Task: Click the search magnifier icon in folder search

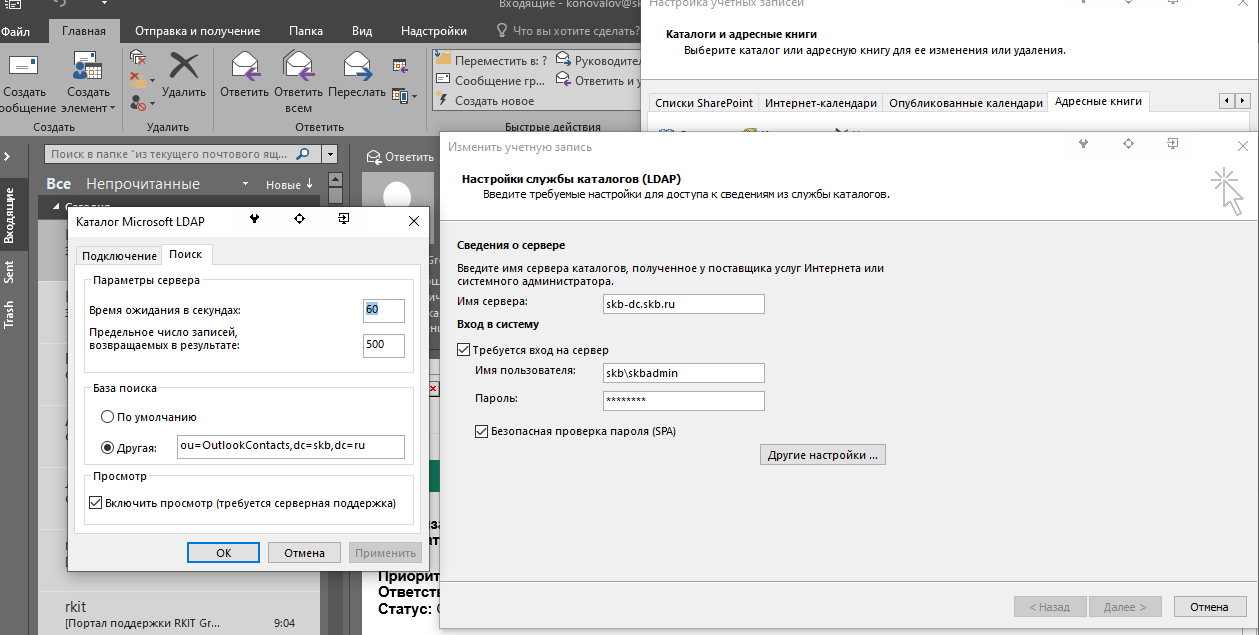Action: tap(303, 155)
